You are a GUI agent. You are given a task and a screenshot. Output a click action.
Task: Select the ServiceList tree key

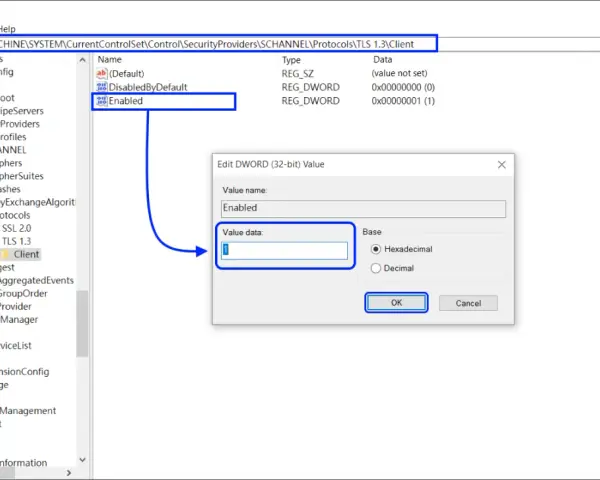click(16, 345)
